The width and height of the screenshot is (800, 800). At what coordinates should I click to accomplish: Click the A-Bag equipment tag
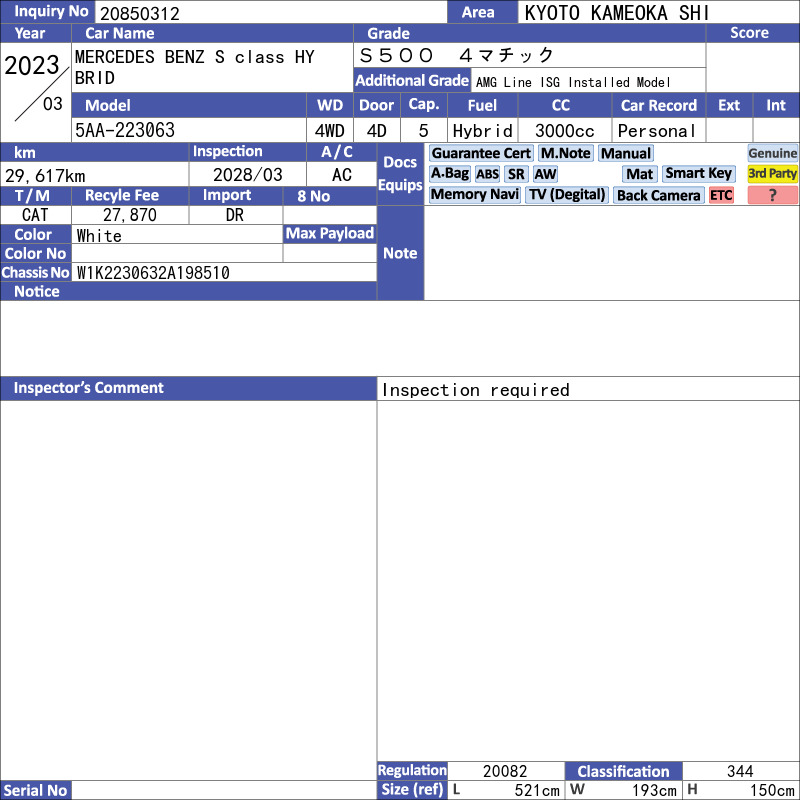tap(449, 174)
